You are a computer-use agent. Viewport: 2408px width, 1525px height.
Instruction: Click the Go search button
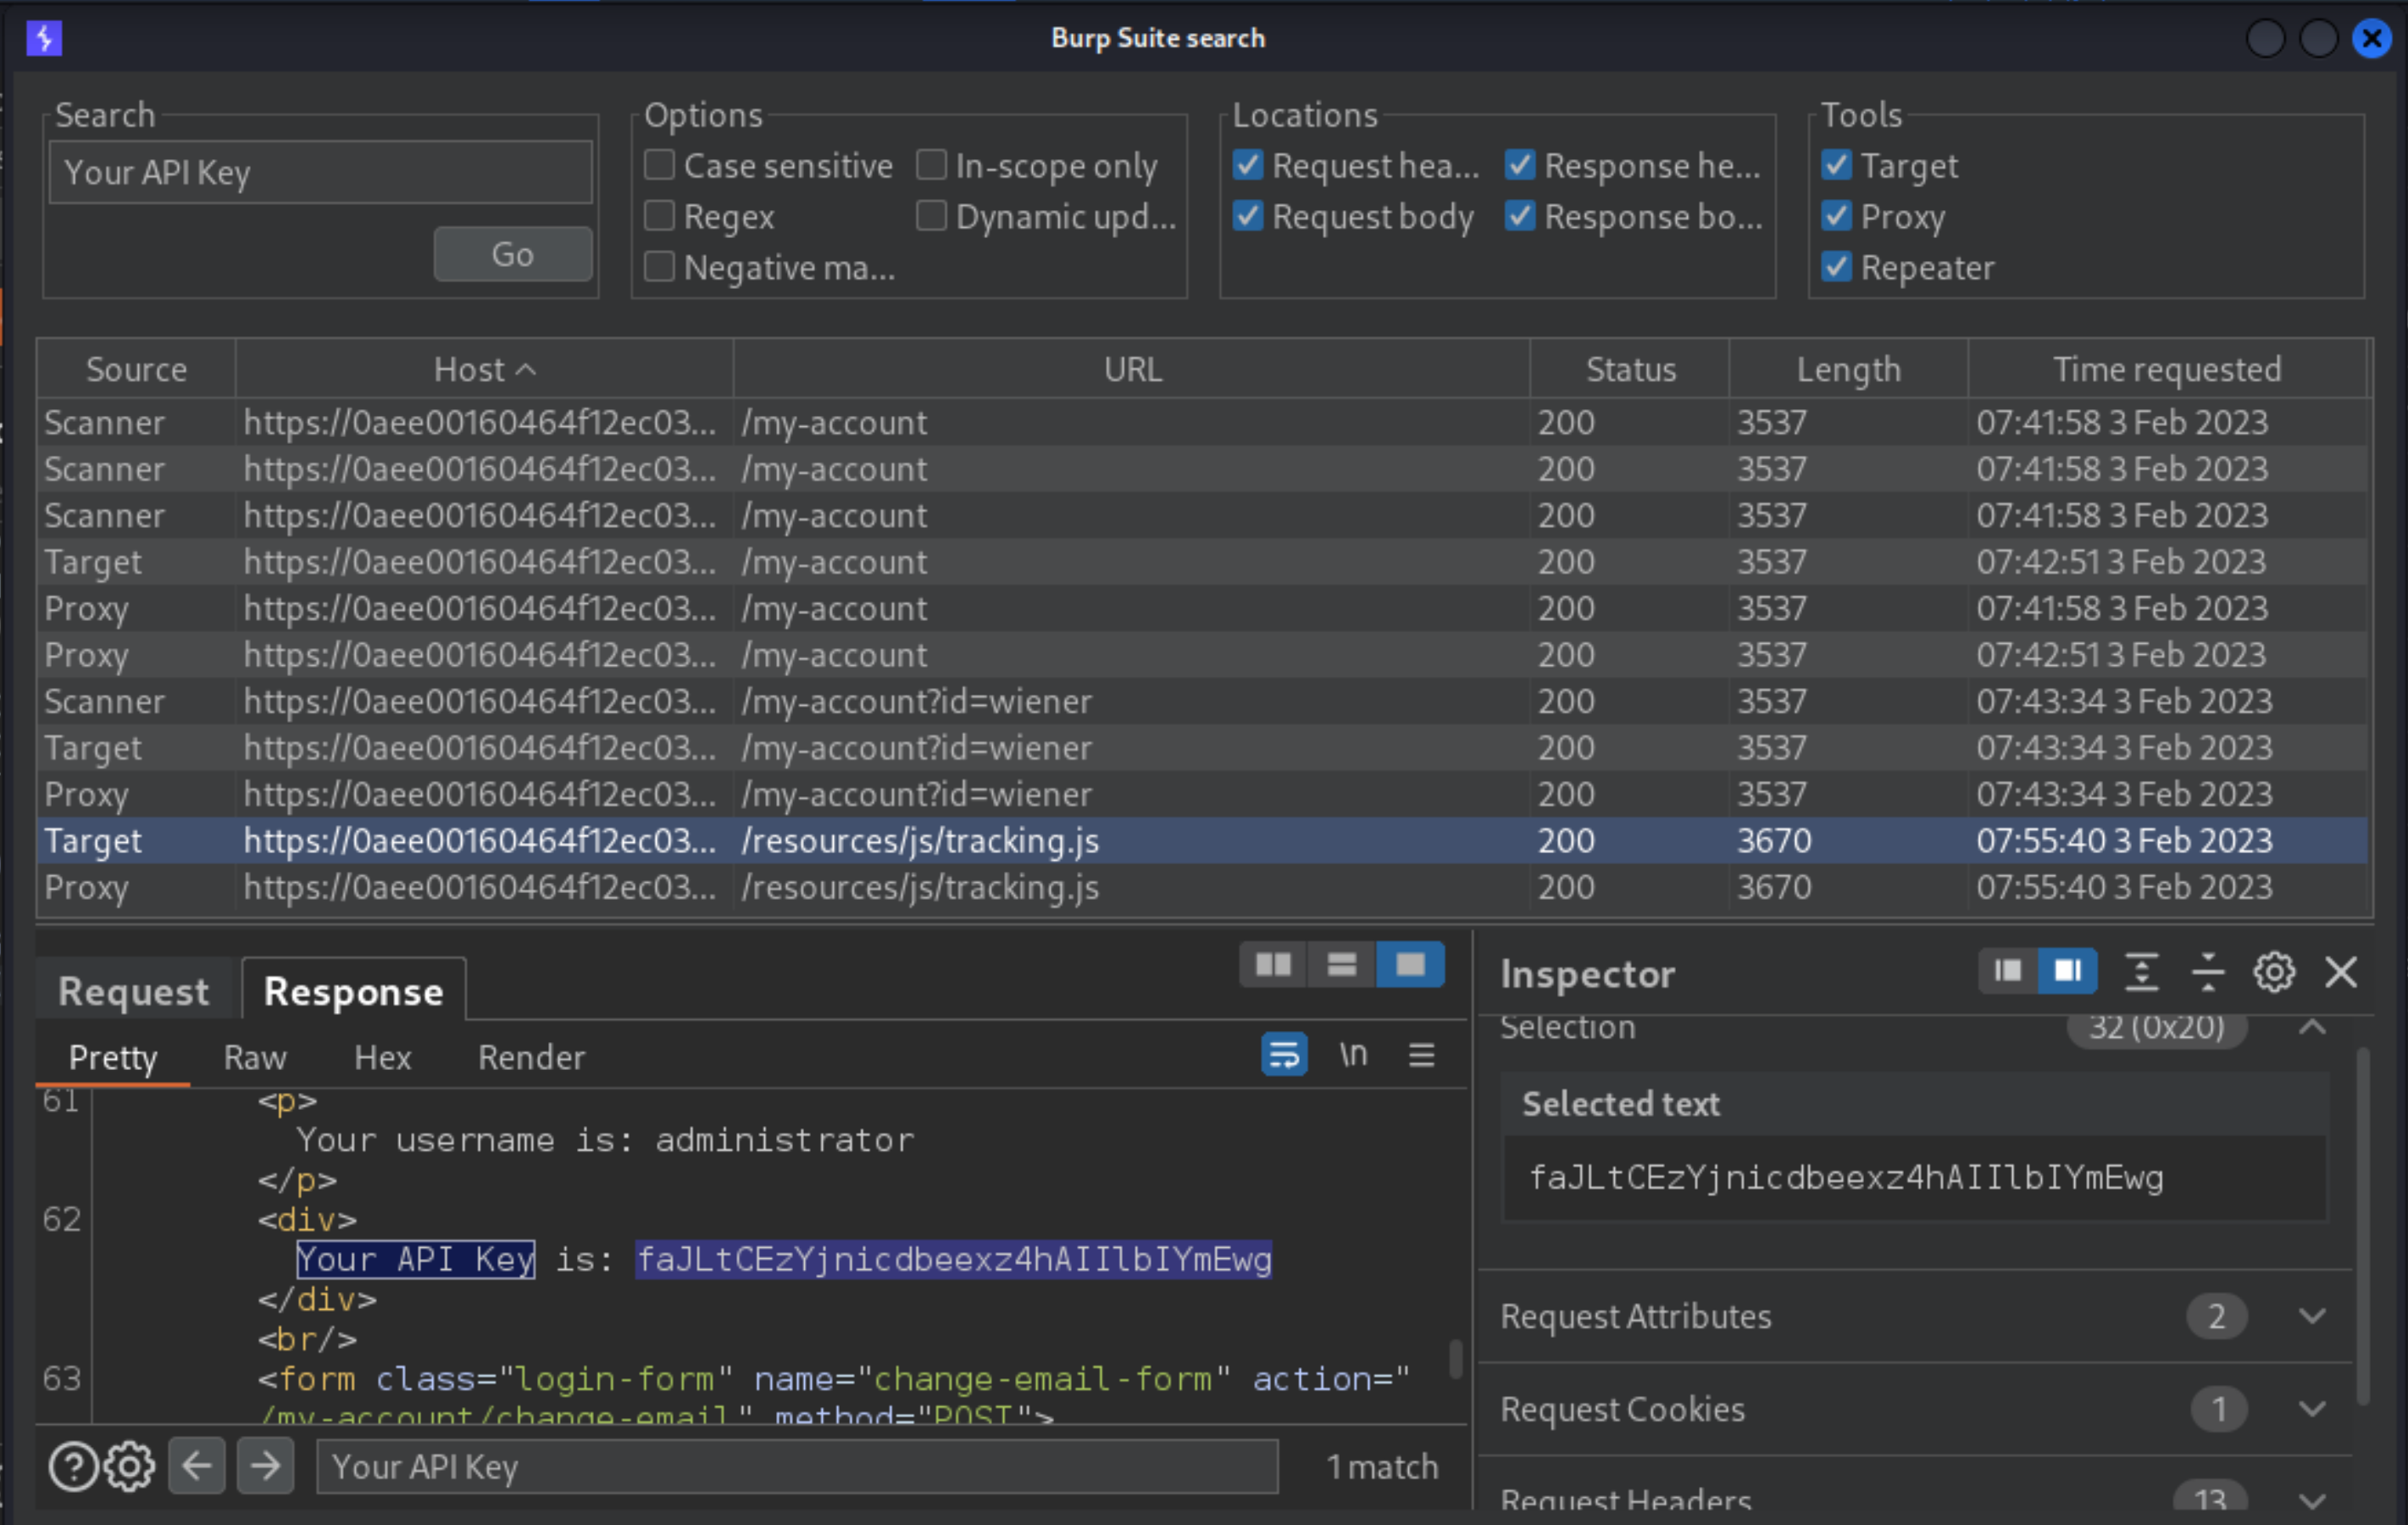513,254
